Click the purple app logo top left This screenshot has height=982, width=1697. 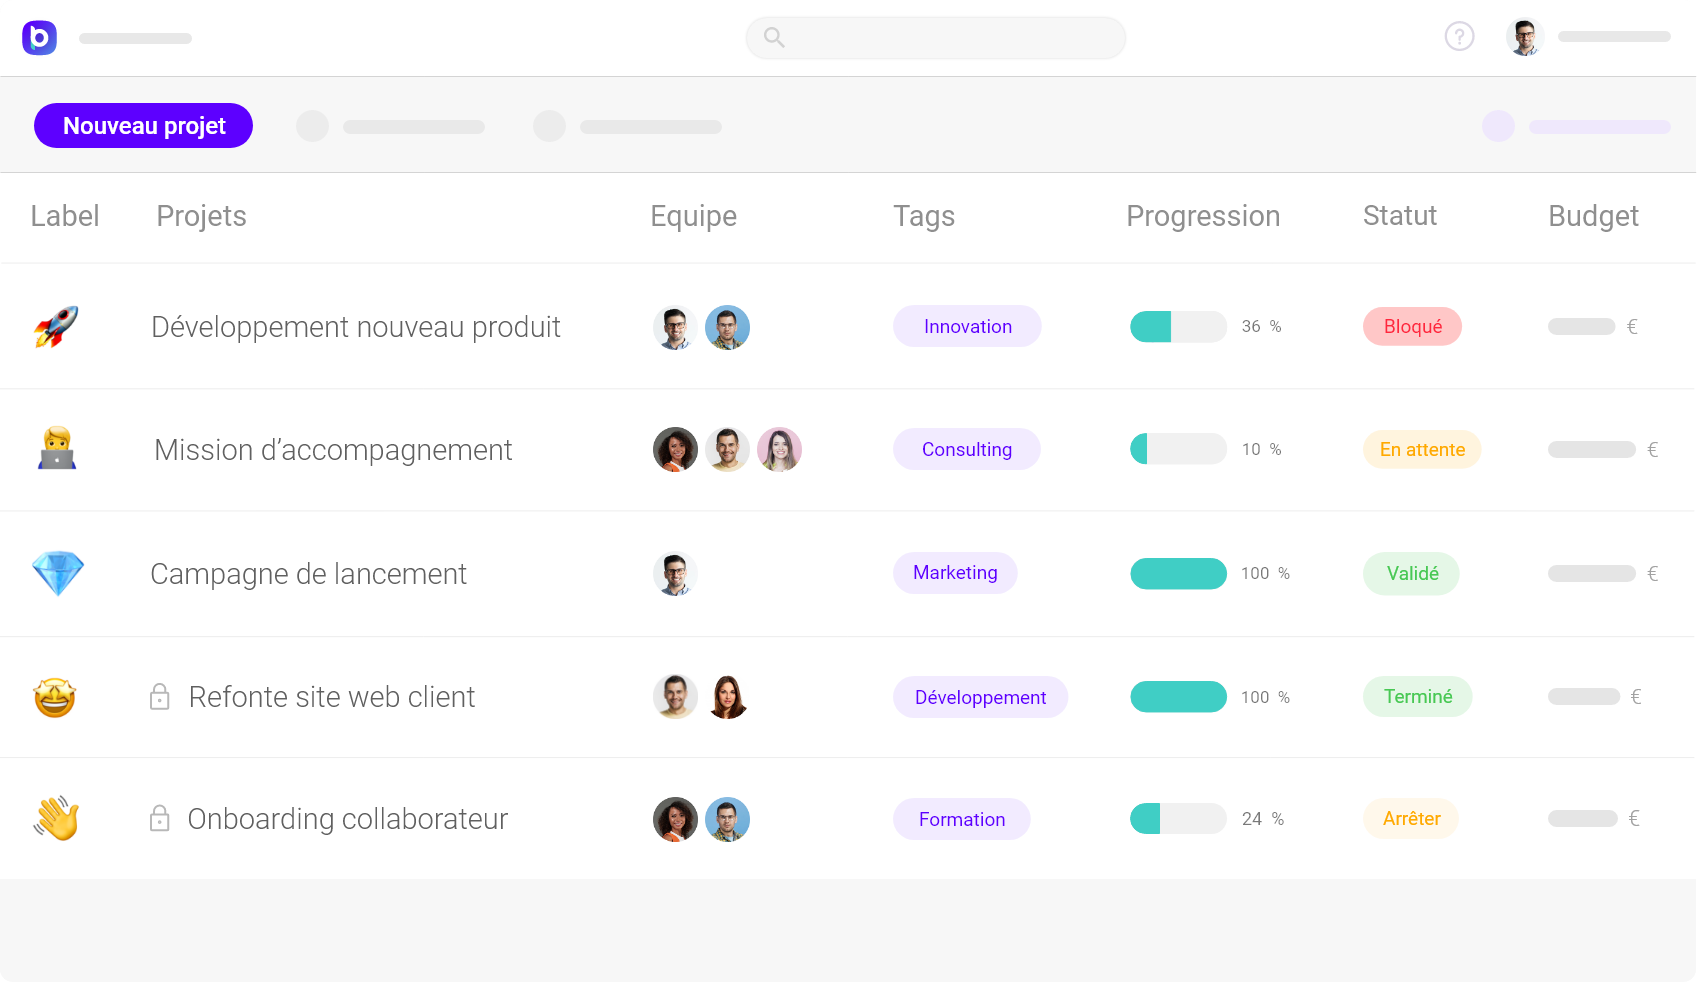(x=39, y=37)
